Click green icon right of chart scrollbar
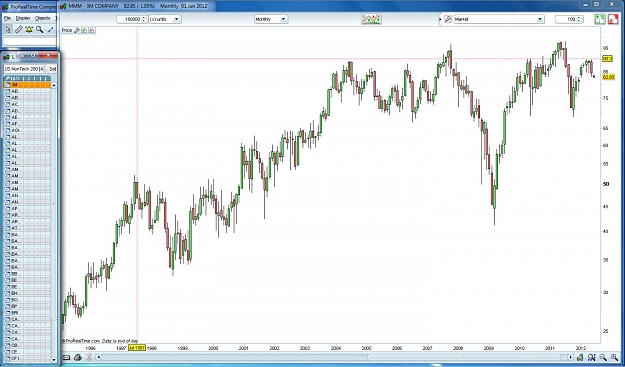 tap(580, 357)
